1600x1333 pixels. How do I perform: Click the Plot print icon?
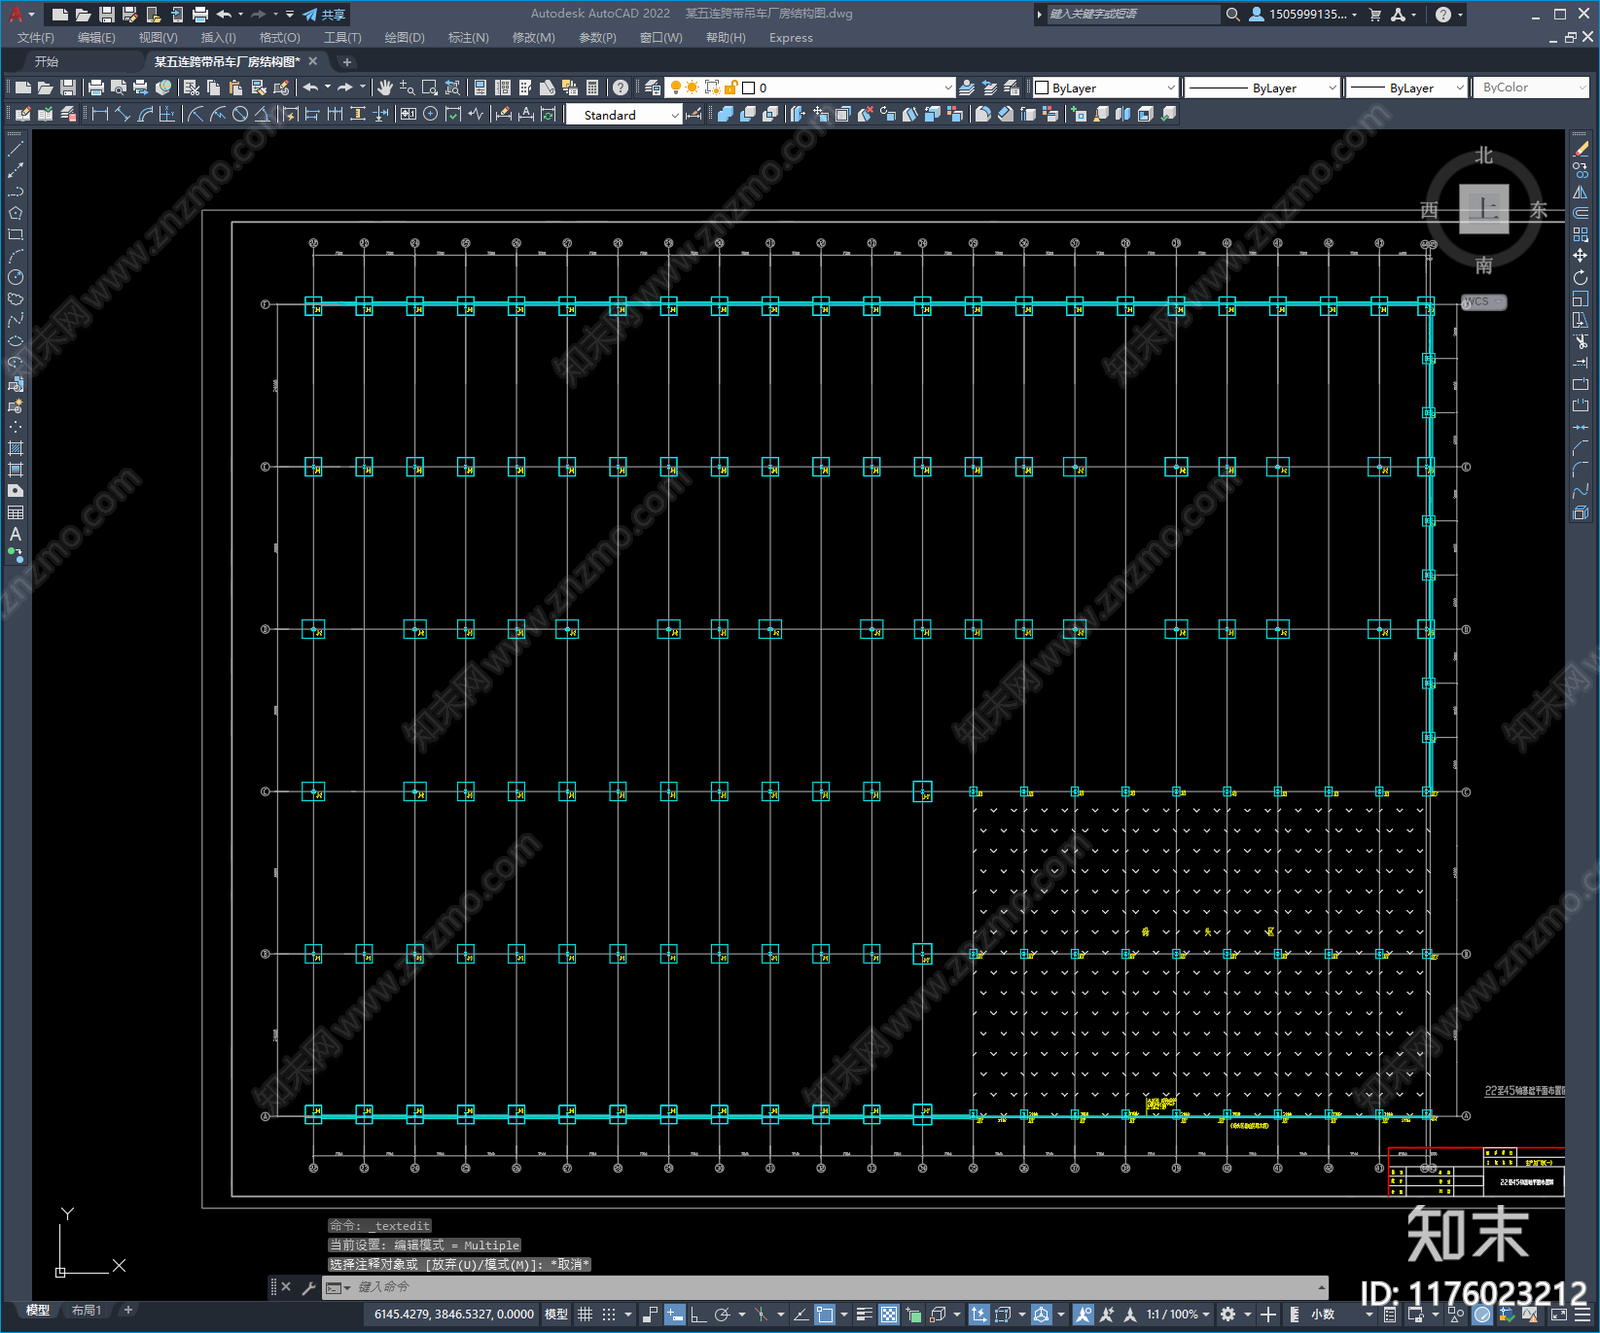(96, 88)
